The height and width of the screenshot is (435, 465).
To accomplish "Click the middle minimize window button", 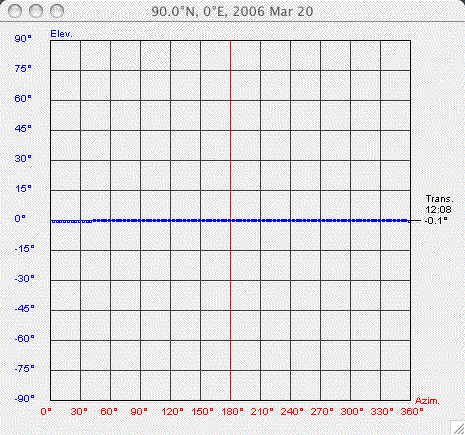I will click(36, 11).
